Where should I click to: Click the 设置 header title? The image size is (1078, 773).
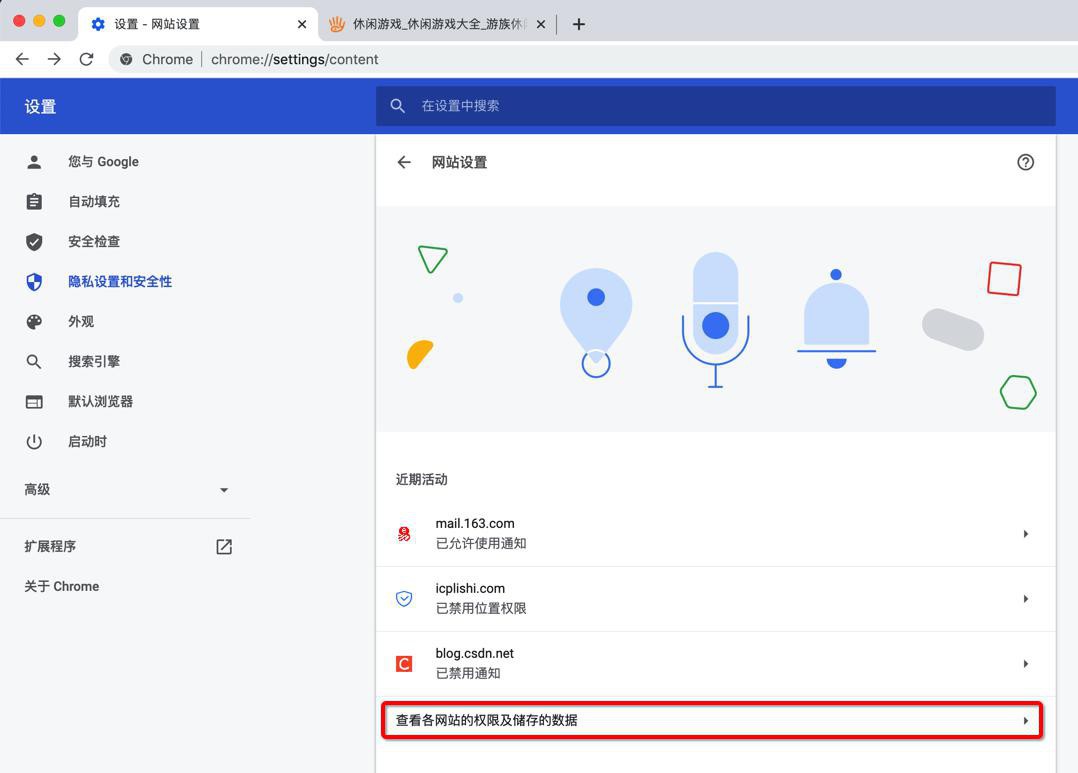click(x=41, y=107)
